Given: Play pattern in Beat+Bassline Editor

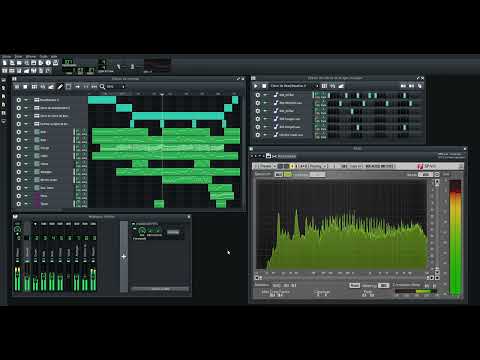Looking at the screenshot, I should click(x=256, y=86).
